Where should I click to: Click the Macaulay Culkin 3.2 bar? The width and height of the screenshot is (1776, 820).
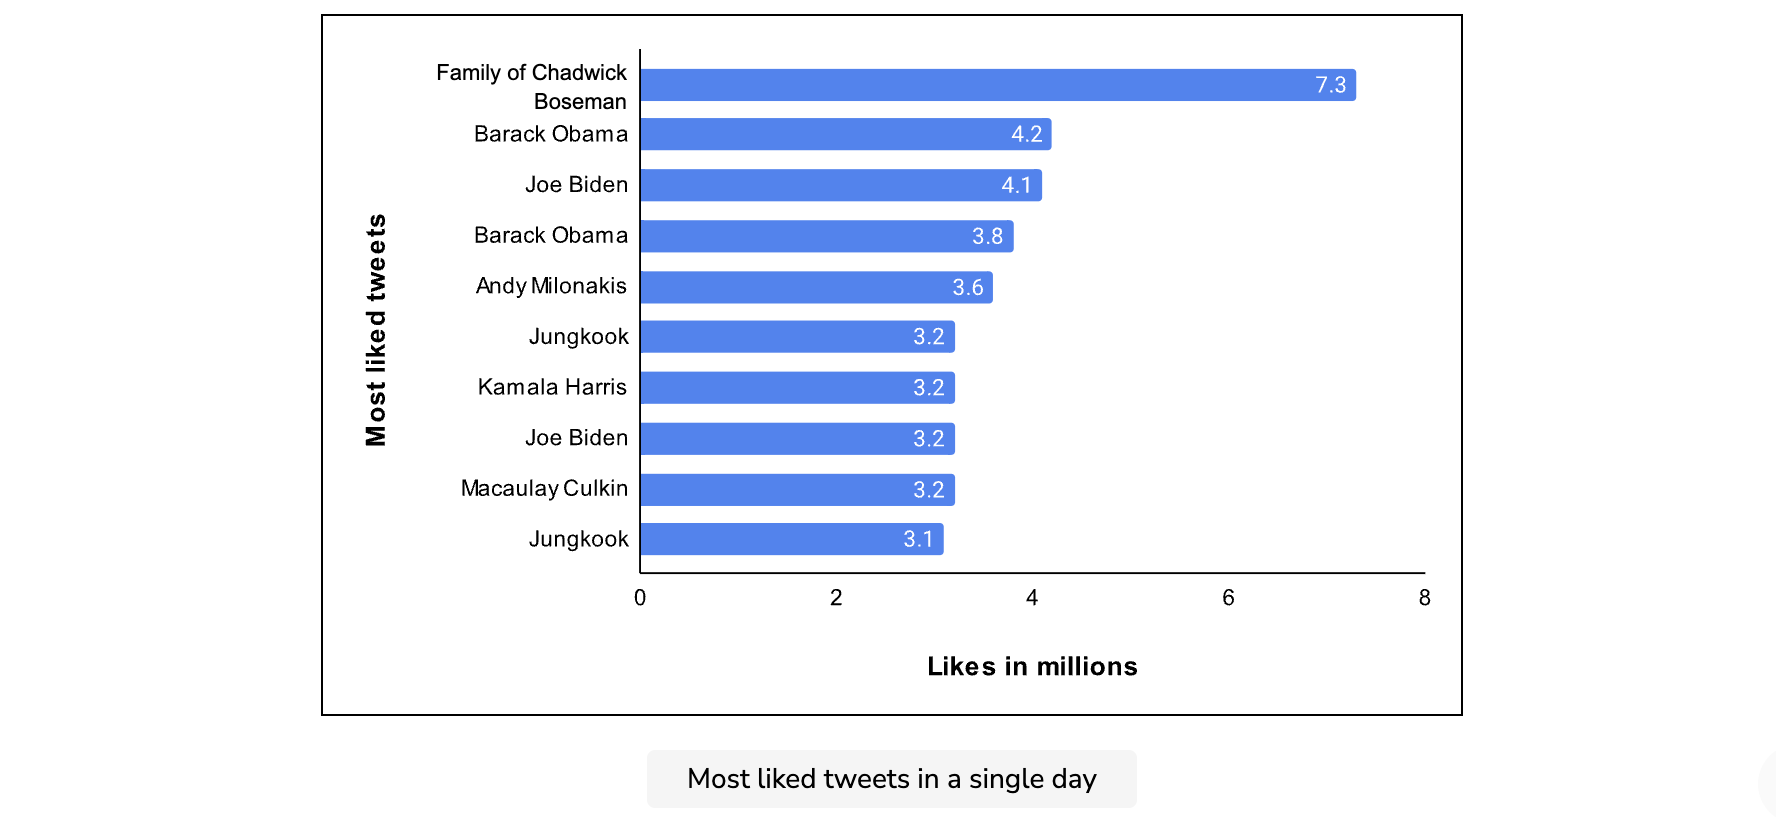tap(798, 490)
